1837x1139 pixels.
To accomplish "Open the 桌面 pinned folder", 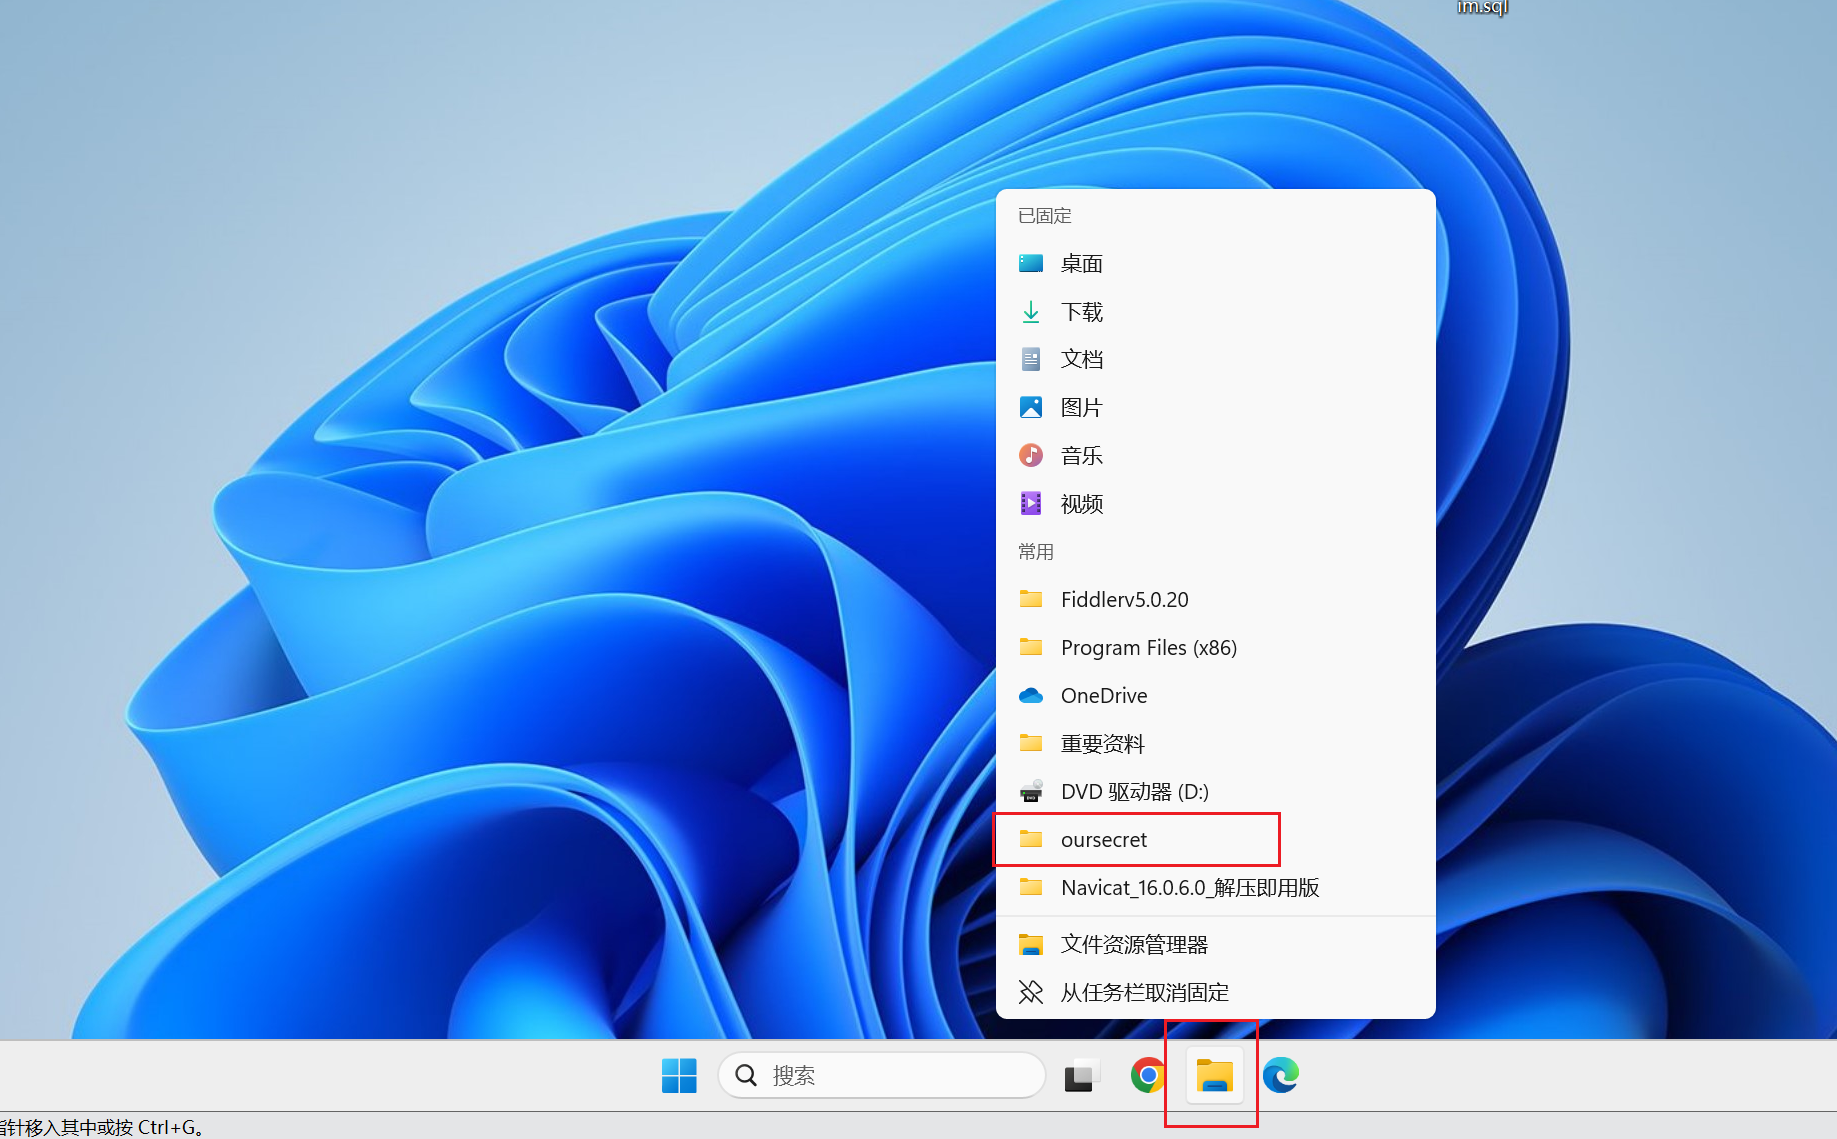I will (1081, 264).
